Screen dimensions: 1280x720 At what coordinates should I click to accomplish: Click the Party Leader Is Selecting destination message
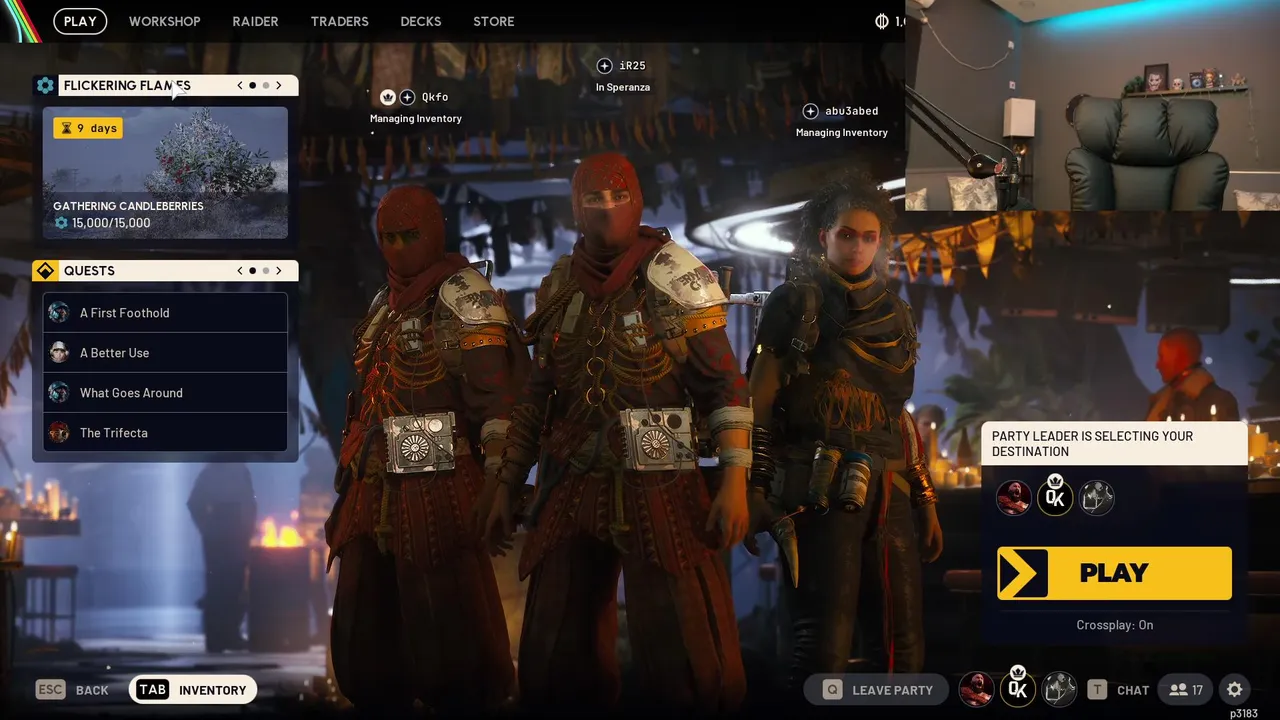1115,444
